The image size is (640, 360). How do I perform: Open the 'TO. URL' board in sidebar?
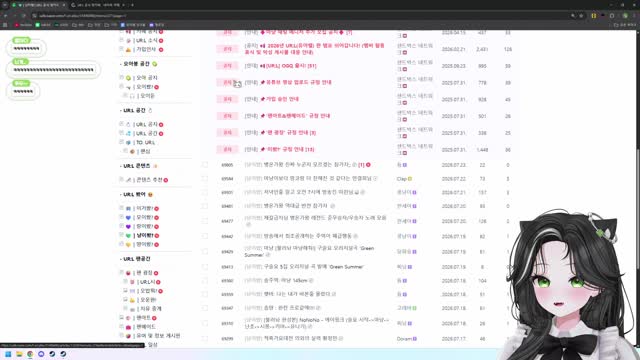click(x=145, y=142)
